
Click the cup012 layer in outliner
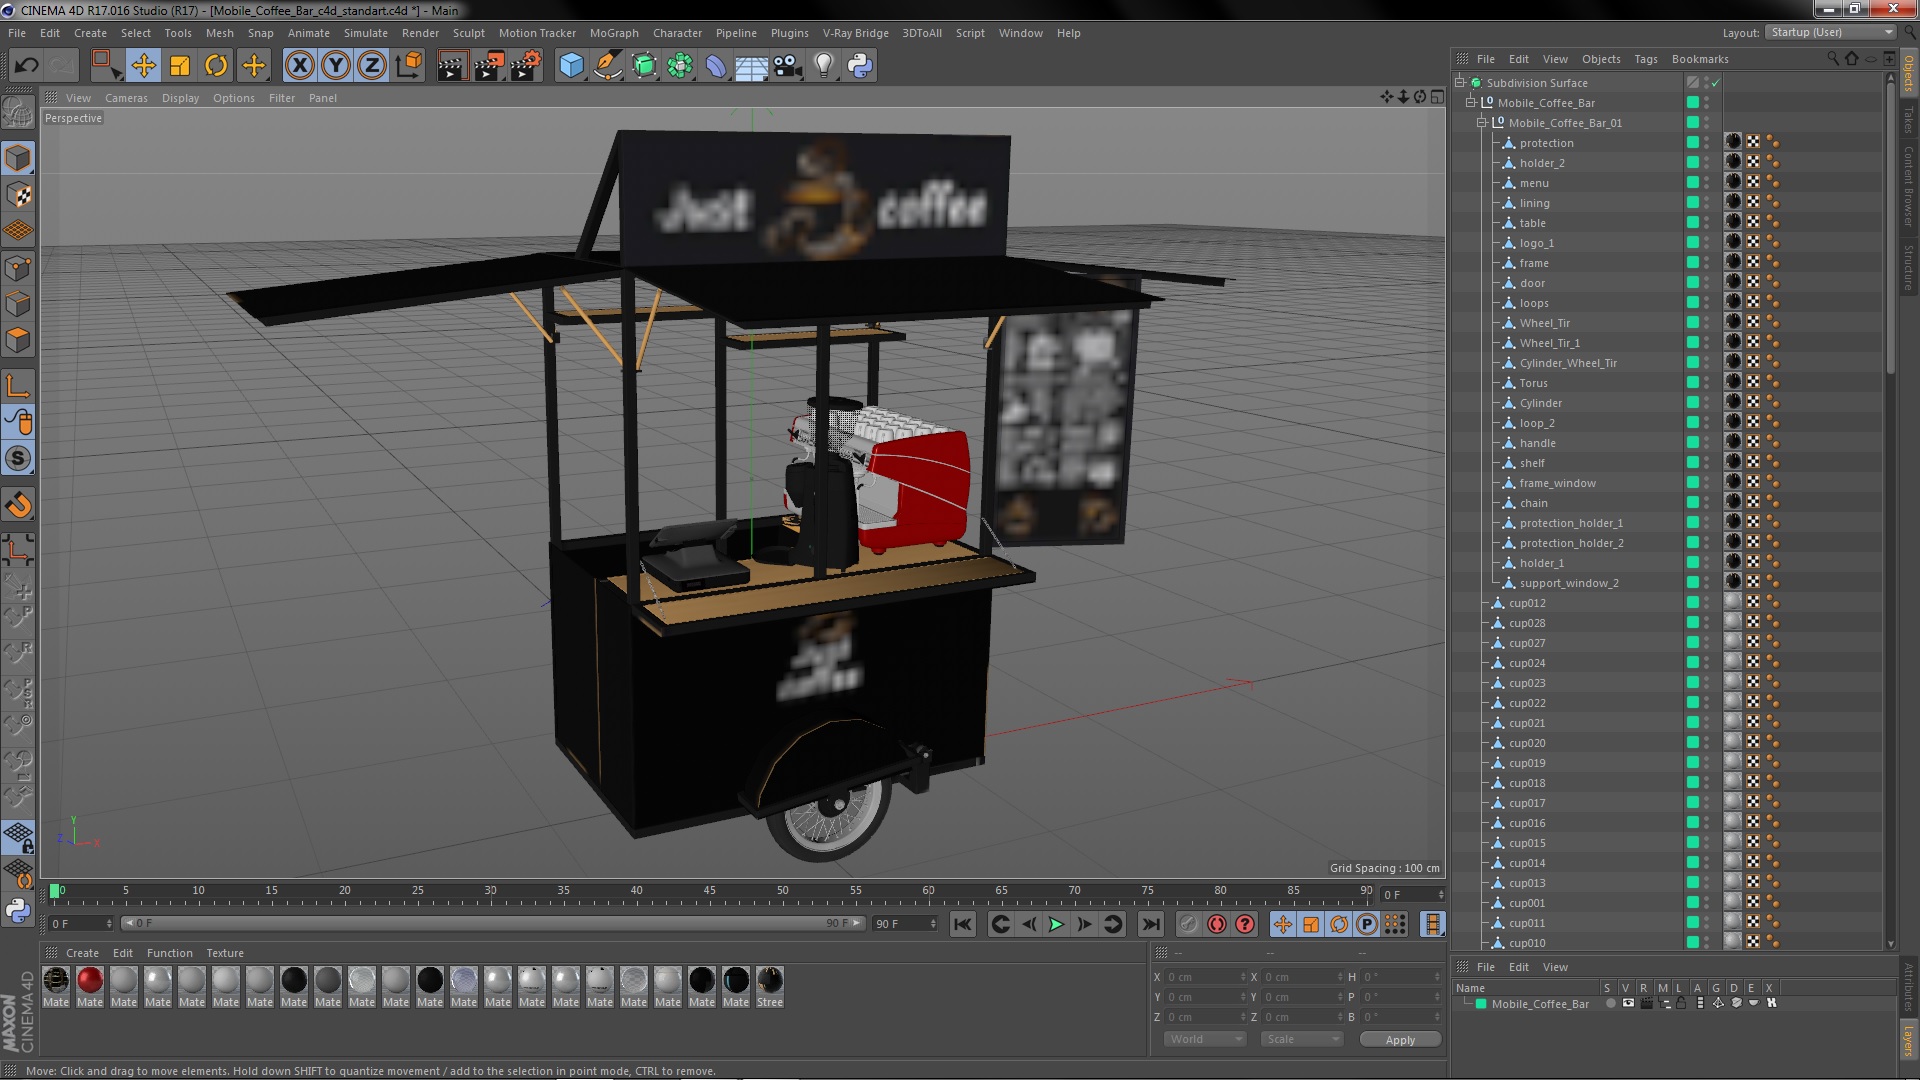[x=1526, y=603]
